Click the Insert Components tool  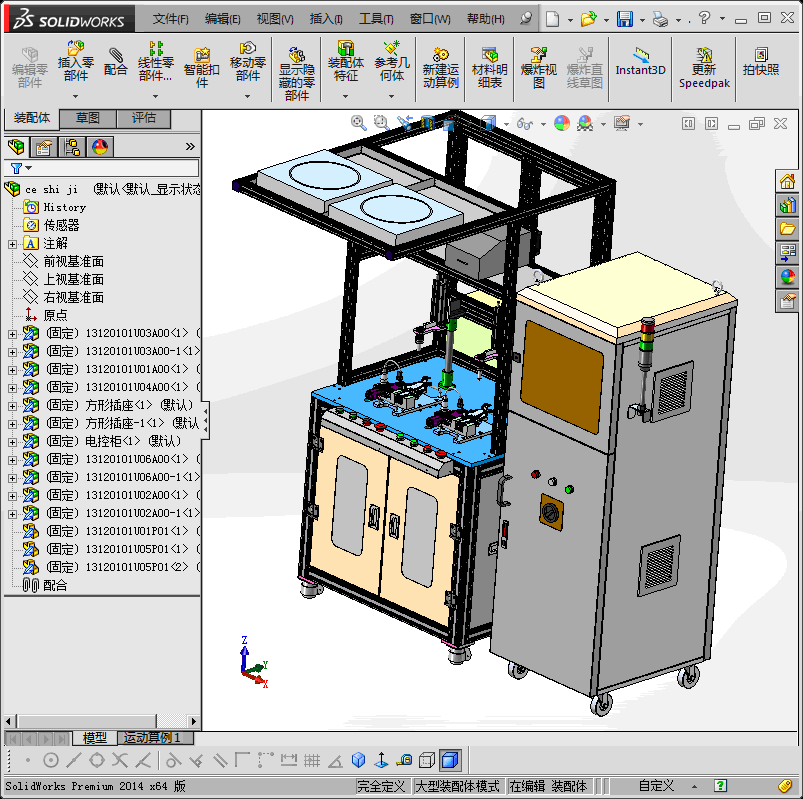click(x=75, y=61)
